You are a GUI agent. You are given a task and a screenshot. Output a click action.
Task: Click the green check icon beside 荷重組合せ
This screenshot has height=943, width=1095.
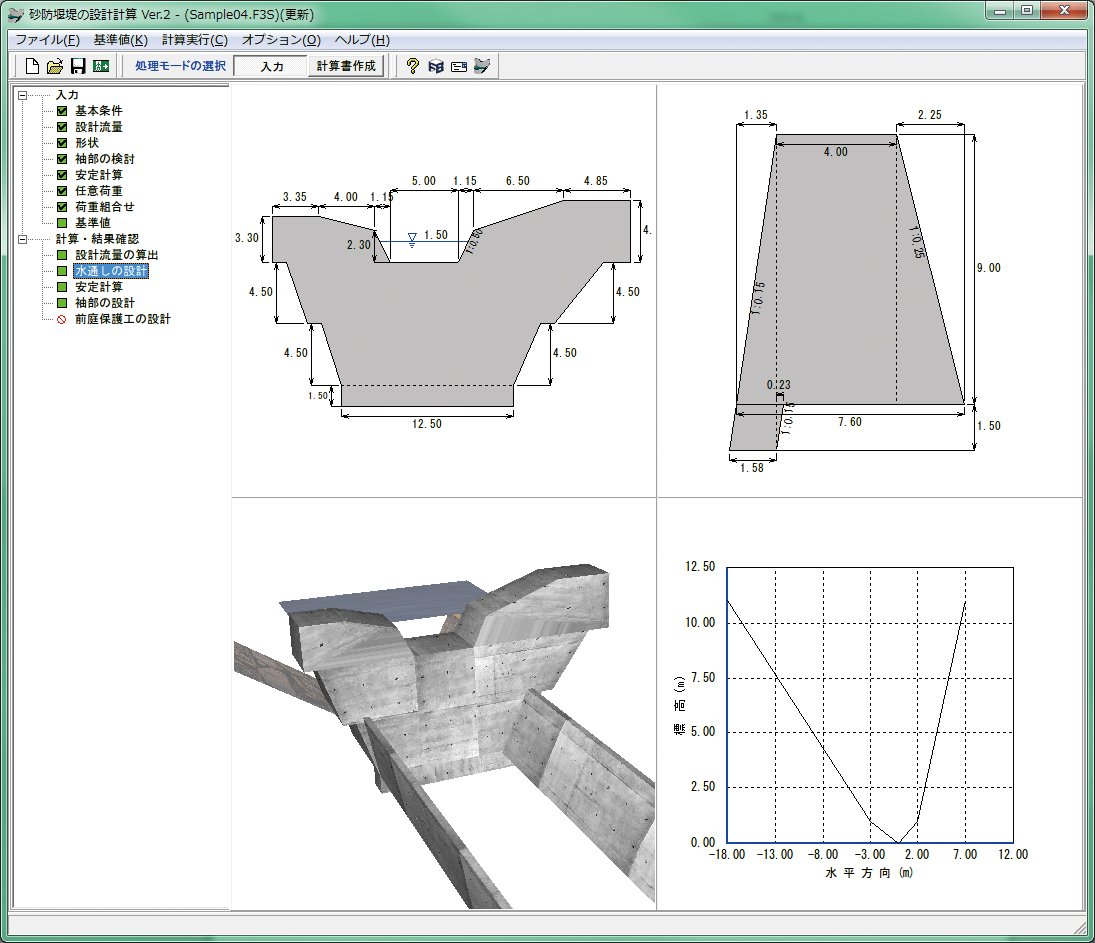[62, 207]
